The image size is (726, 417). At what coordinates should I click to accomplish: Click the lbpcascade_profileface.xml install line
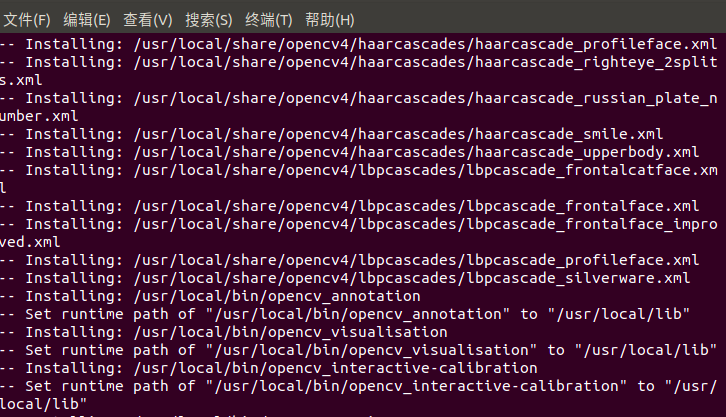click(x=350, y=260)
